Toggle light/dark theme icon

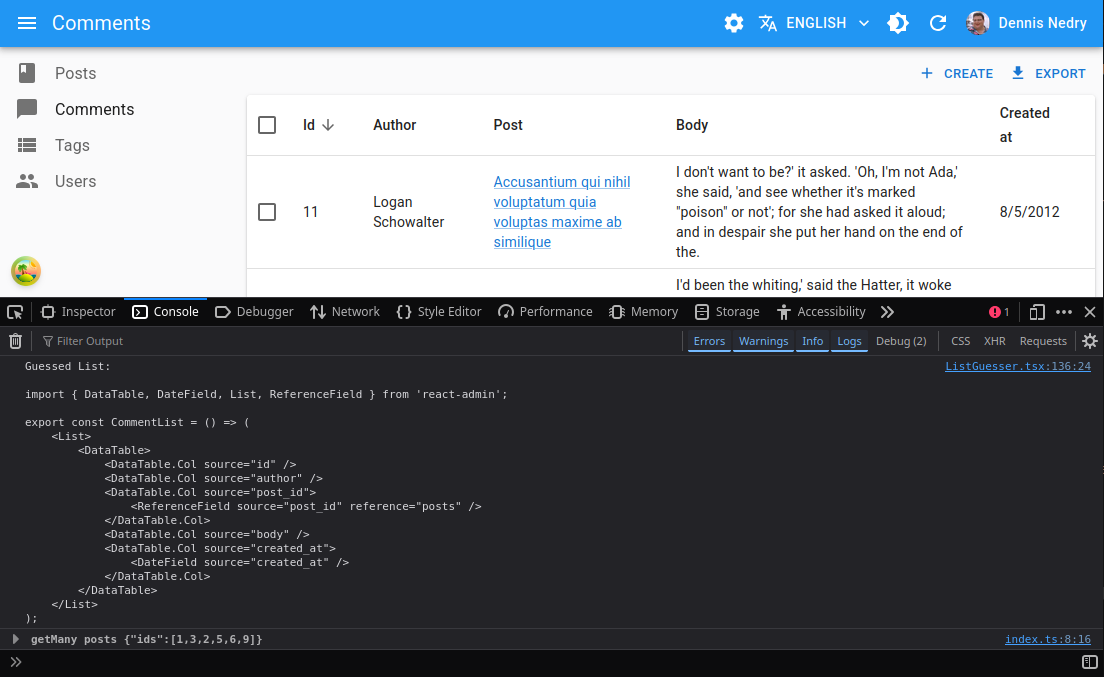pos(898,23)
